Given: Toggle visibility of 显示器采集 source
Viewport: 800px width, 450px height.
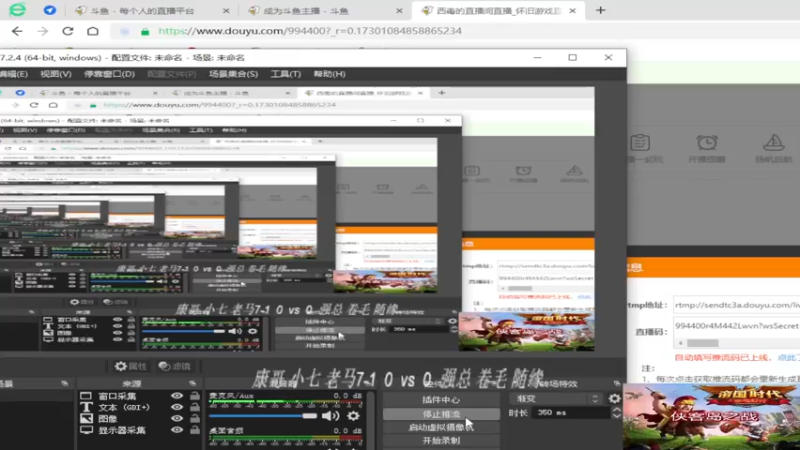Looking at the screenshot, I should click(177, 430).
